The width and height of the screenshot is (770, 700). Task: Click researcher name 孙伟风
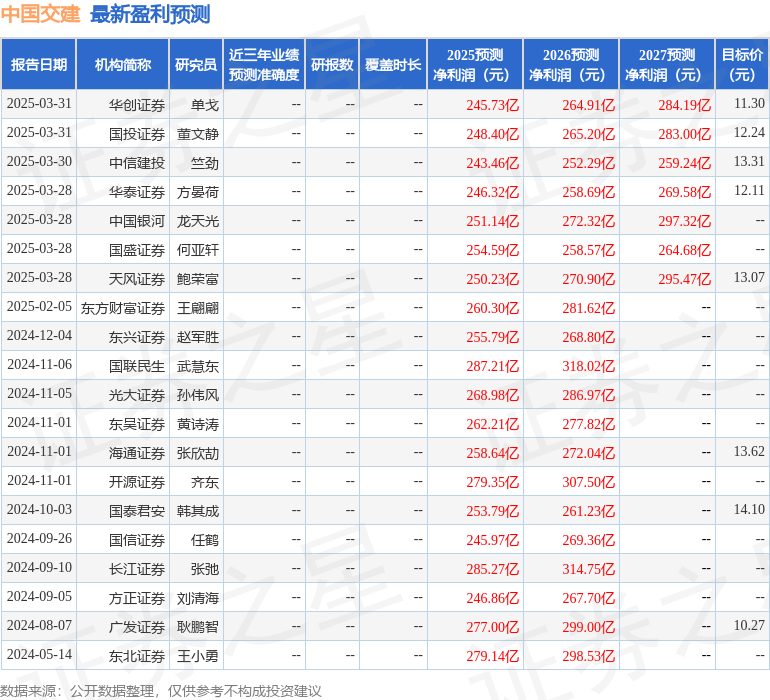tap(198, 395)
